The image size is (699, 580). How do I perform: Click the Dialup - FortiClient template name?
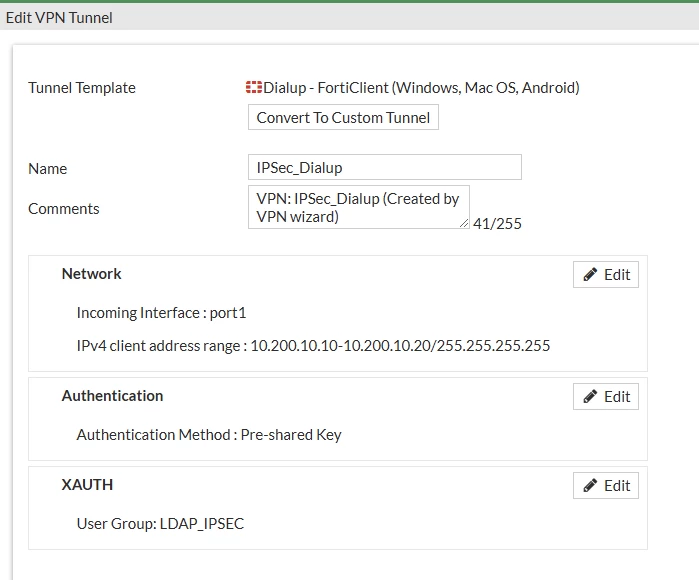[x=421, y=88]
